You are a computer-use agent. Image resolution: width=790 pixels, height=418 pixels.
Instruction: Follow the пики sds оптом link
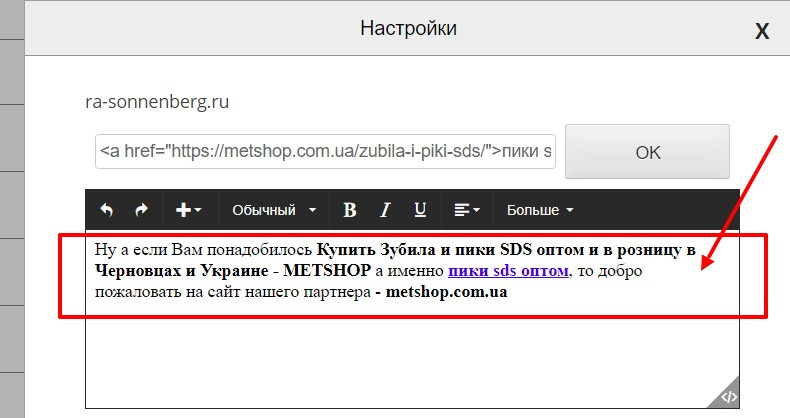tap(508, 271)
